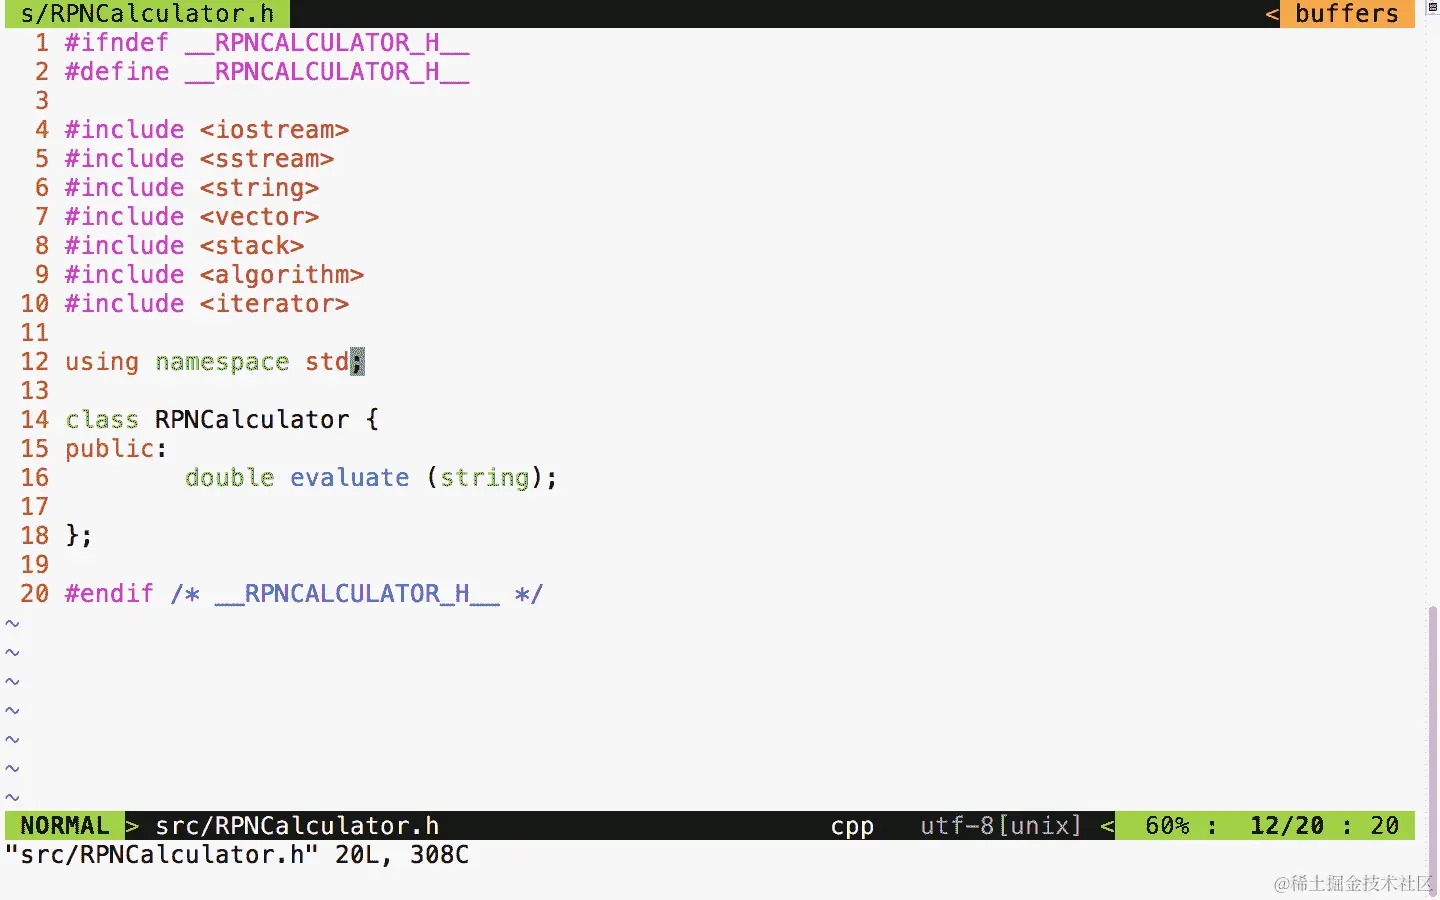Click the cpp filetype indicator
The width and height of the screenshot is (1440, 900).
pyautogui.click(x=852, y=826)
